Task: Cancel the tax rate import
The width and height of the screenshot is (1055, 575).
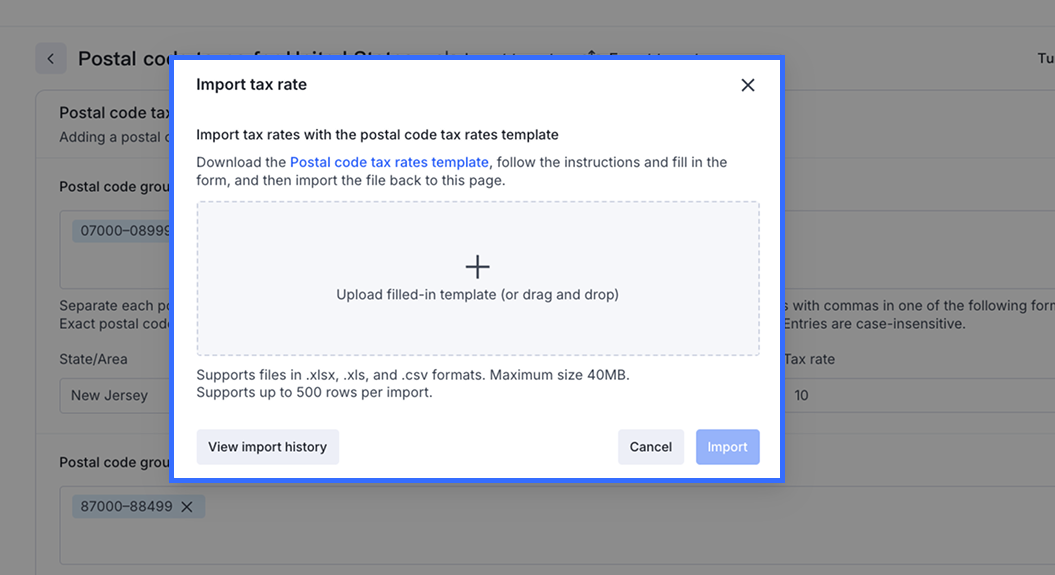Action: 650,447
